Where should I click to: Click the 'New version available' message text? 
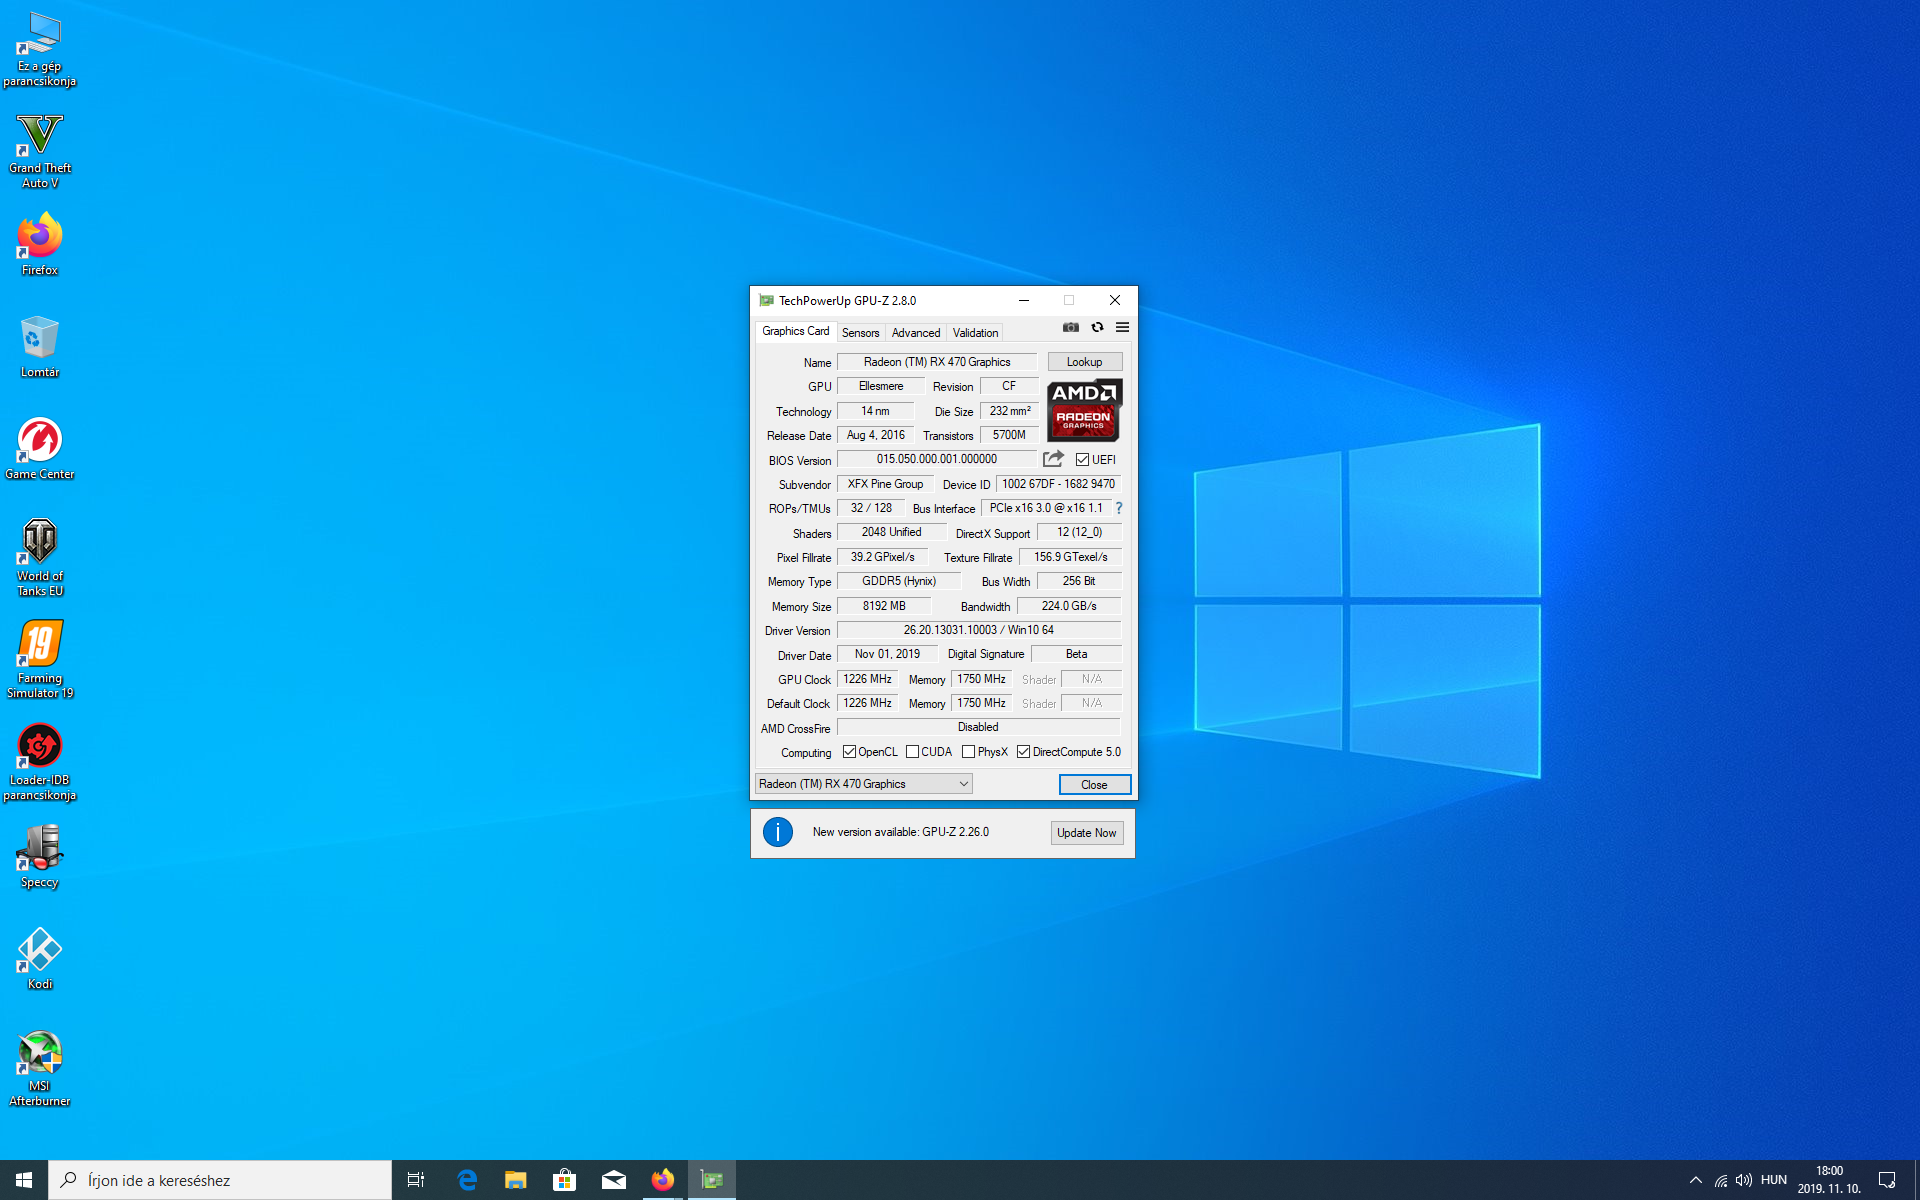tap(900, 832)
